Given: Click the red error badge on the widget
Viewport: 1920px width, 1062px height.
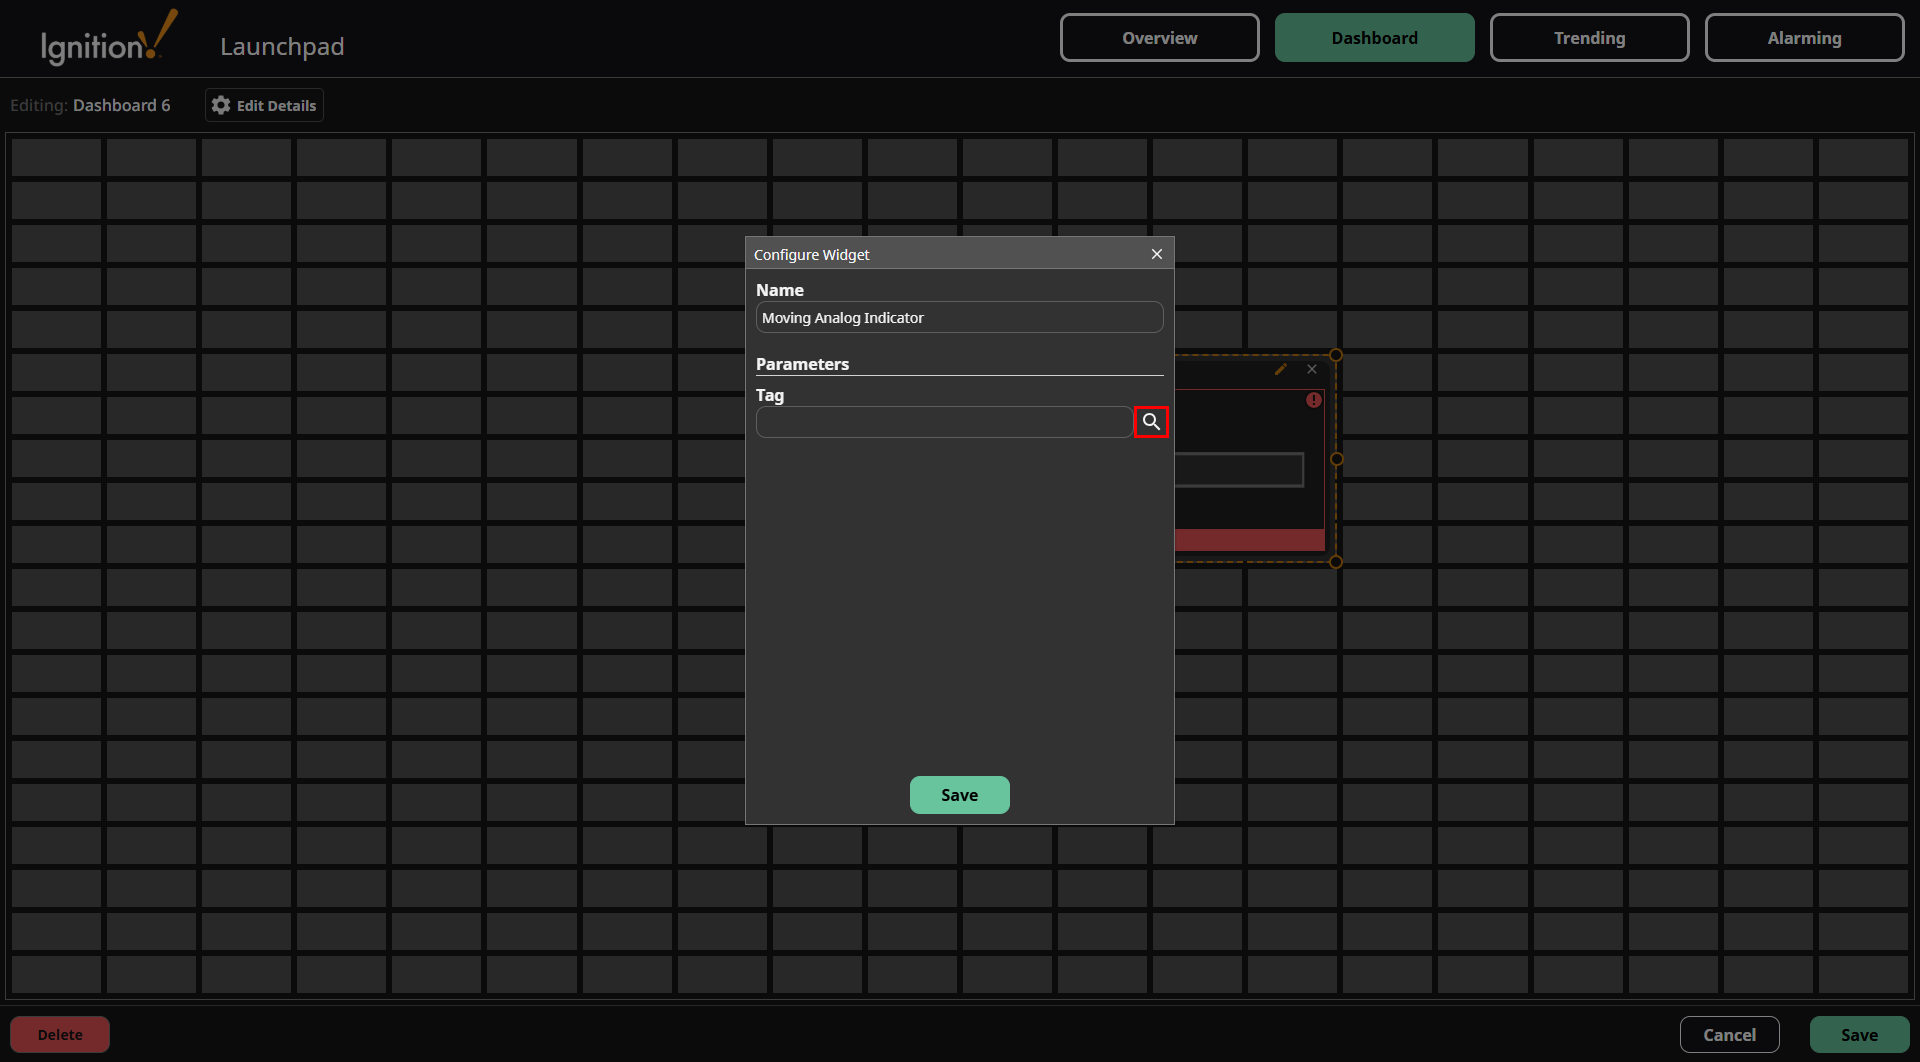Looking at the screenshot, I should pos(1313,399).
